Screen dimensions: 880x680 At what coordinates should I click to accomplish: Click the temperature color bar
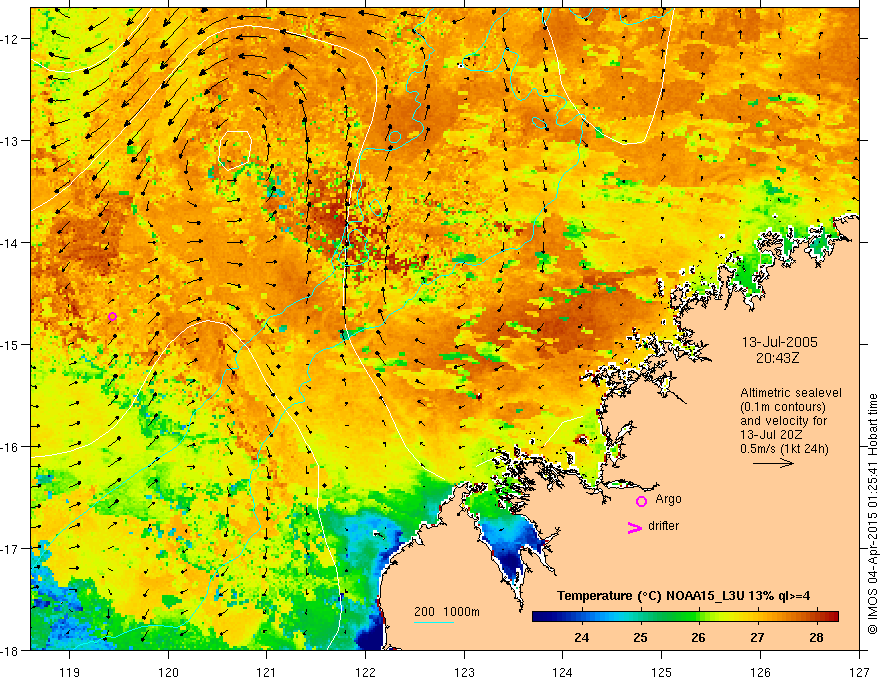pos(685,616)
